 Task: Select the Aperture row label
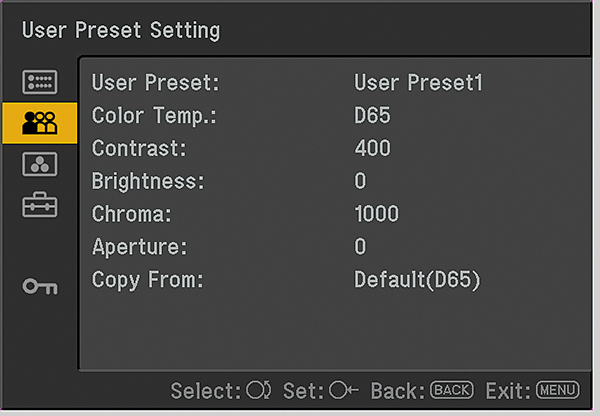[139, 247]
